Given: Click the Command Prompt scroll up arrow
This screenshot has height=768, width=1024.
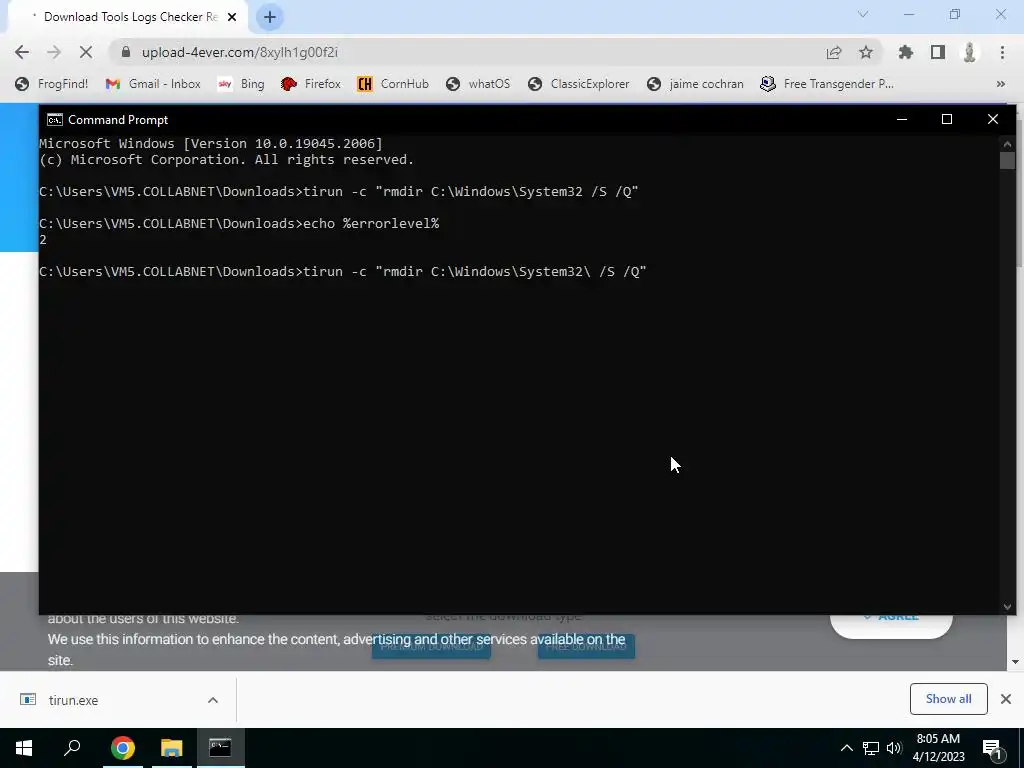Looking at the screenshot, I should 1007,144.
